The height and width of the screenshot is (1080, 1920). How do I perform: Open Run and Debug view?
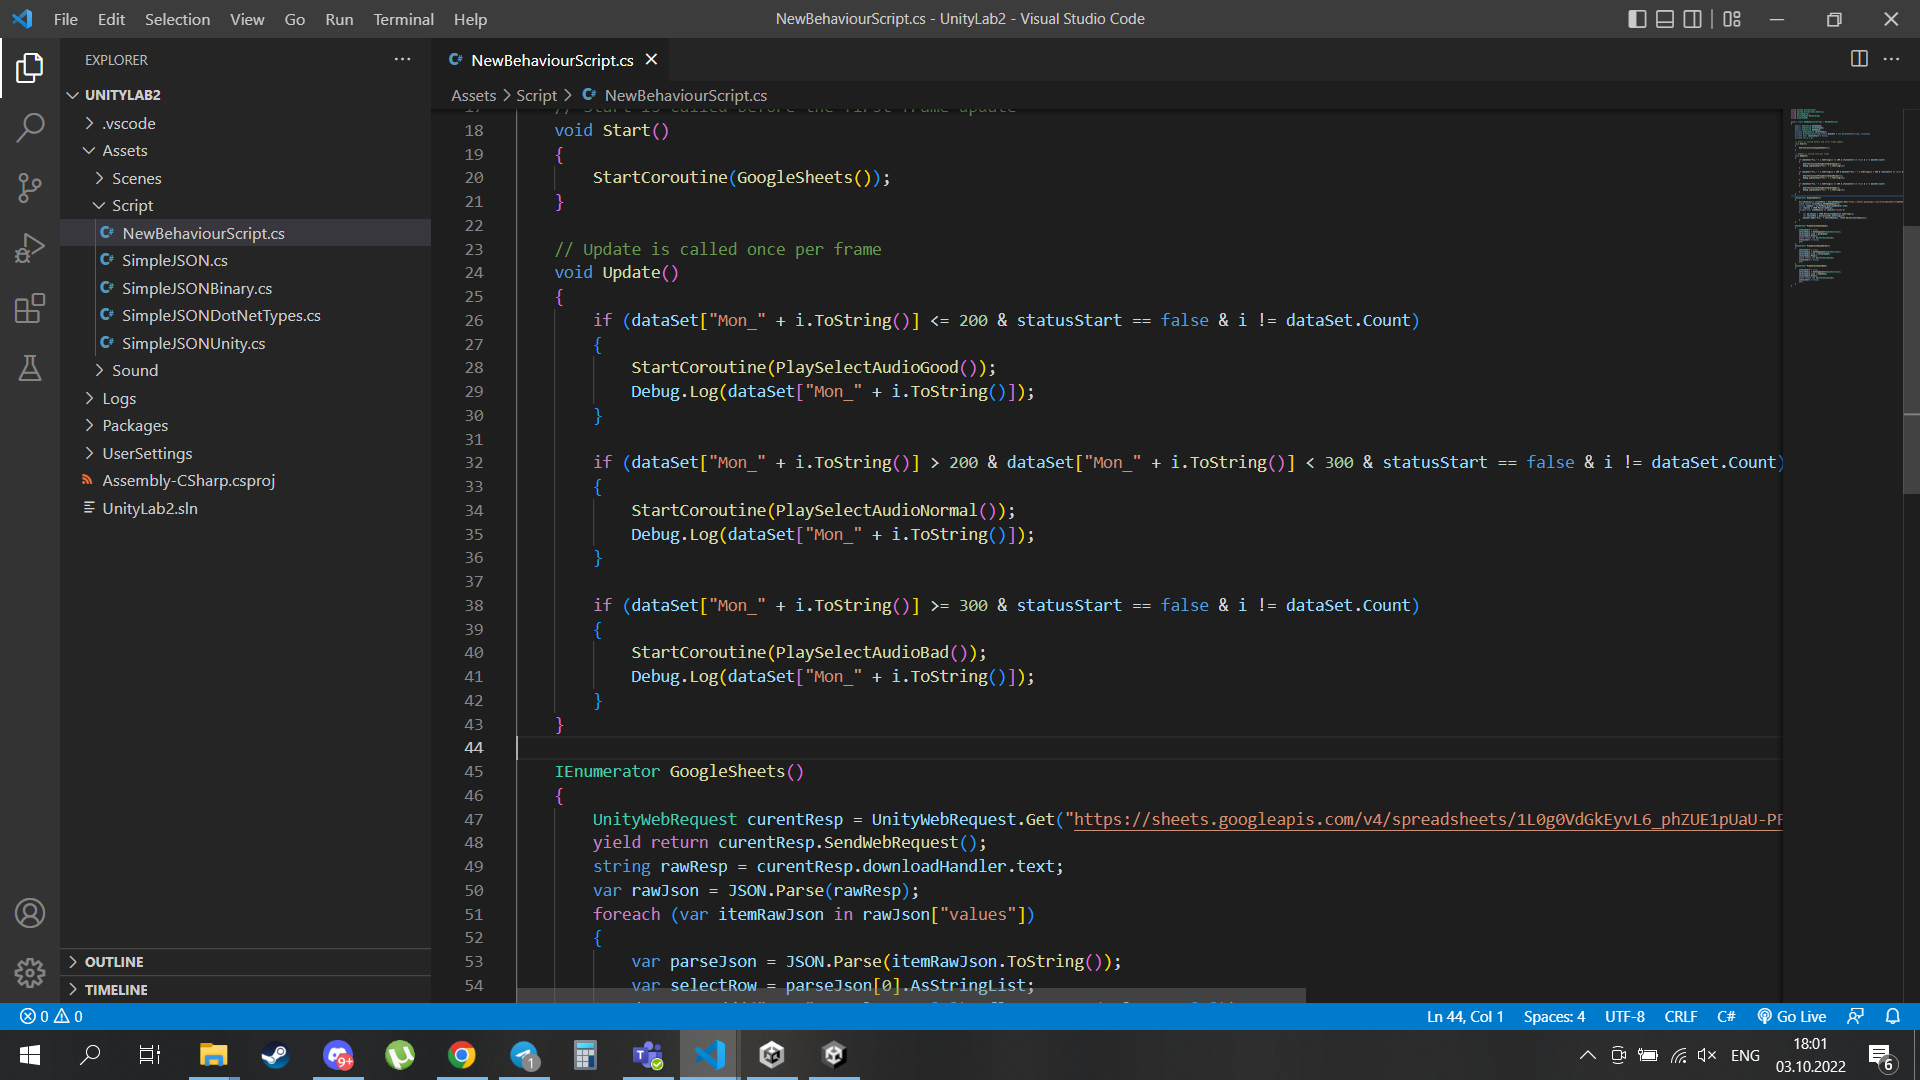30,248
